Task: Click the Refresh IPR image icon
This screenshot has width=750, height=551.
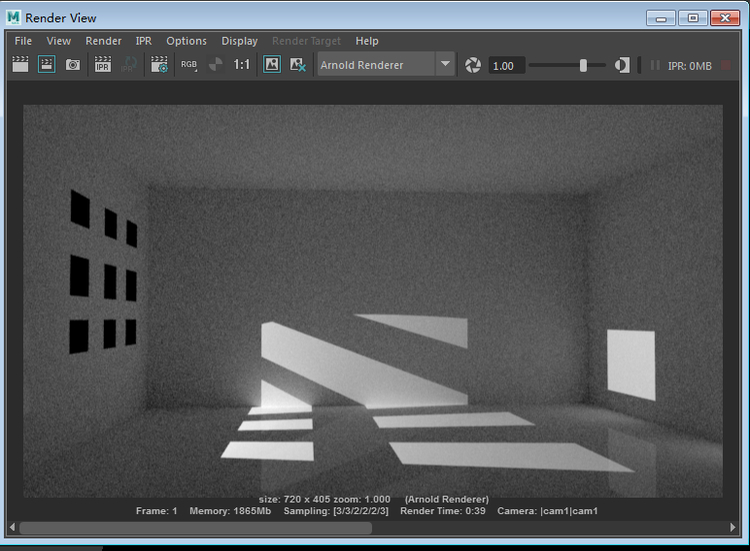Action: tap(129, 65)
